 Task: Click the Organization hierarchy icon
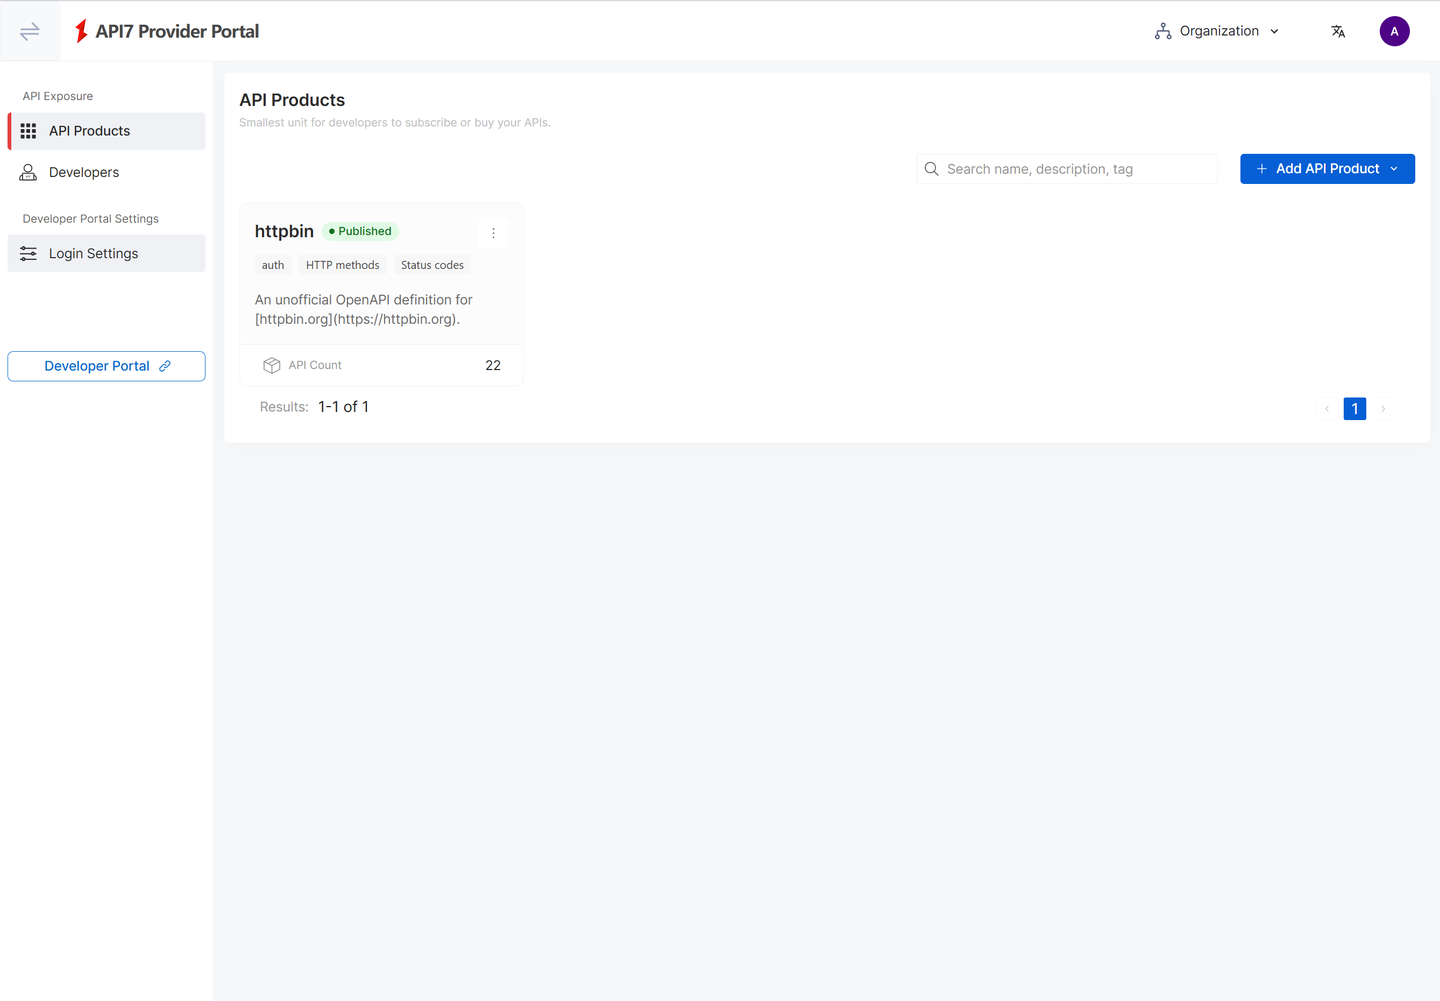point(1162,30)
